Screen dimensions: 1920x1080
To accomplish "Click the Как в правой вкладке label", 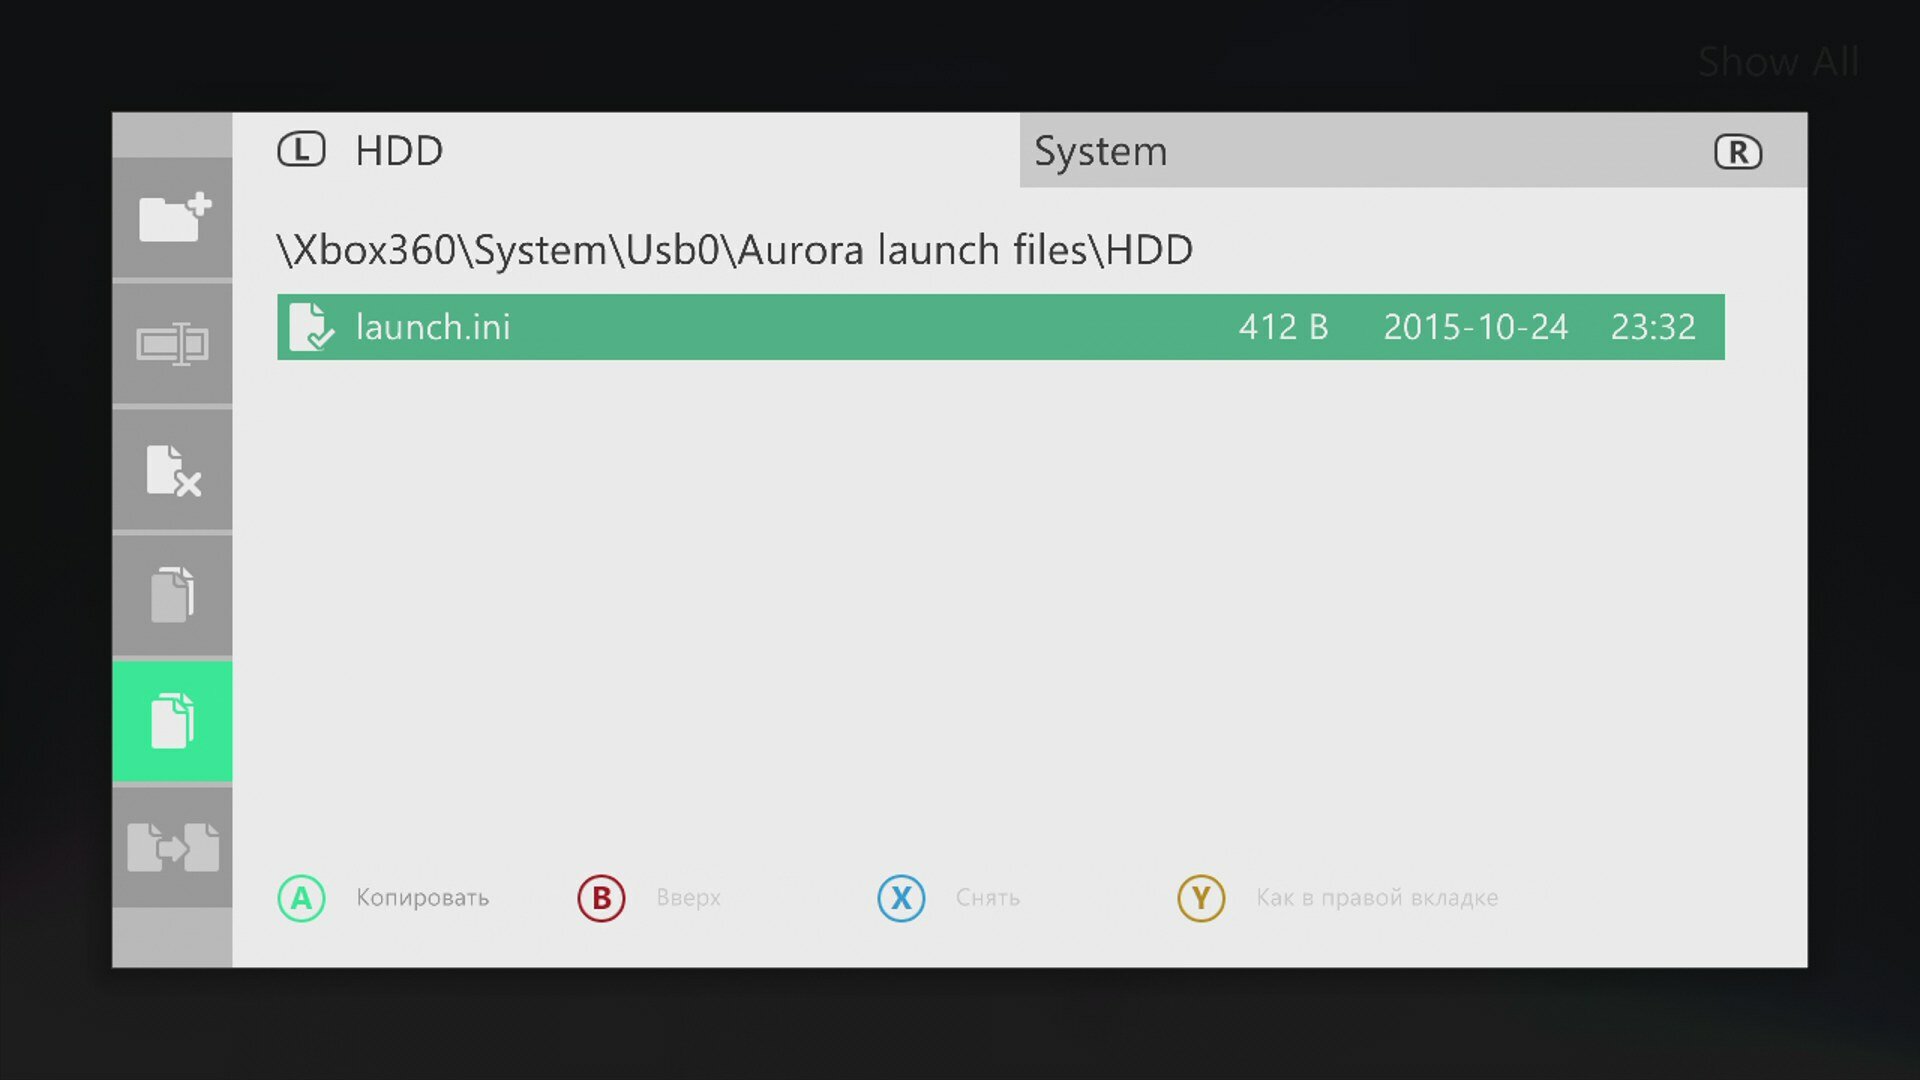I will [x=1377, y=898].
